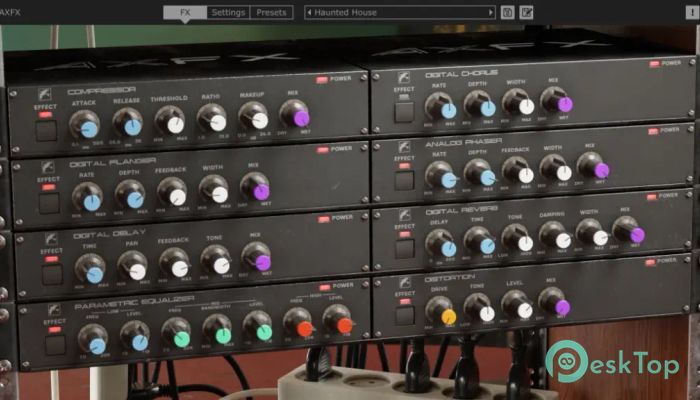Click the Analog Phaser logo icon

pyautogui.click(x=404, y=146)
